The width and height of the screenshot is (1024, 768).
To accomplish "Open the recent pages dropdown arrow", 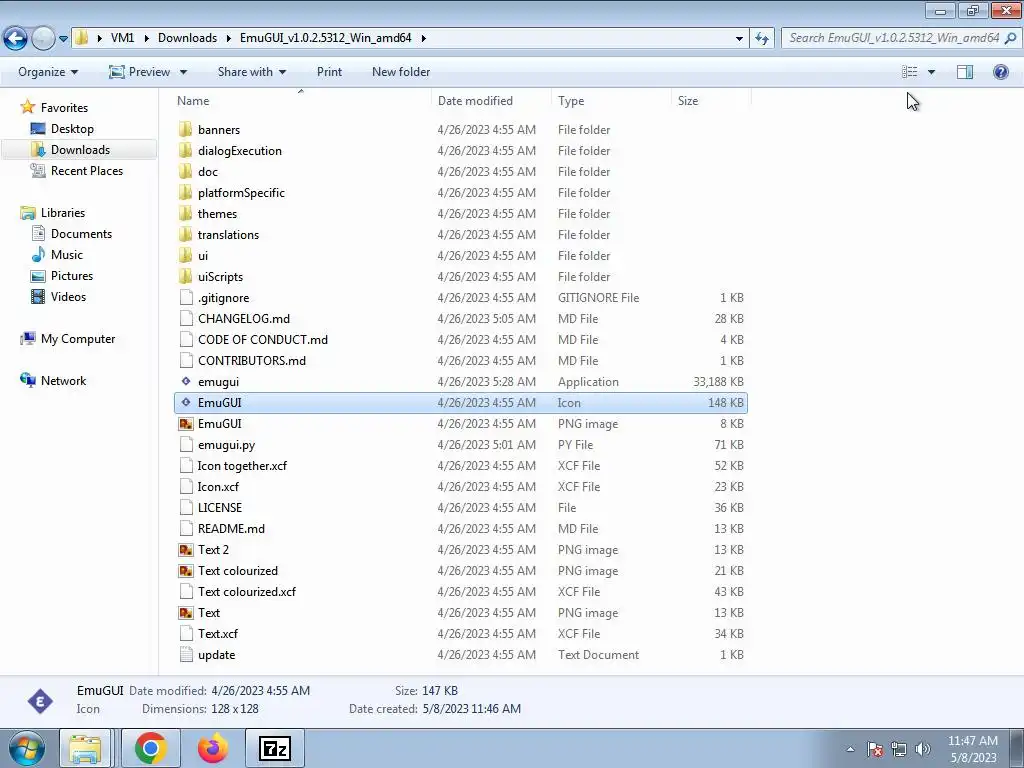I will (63, 39).
